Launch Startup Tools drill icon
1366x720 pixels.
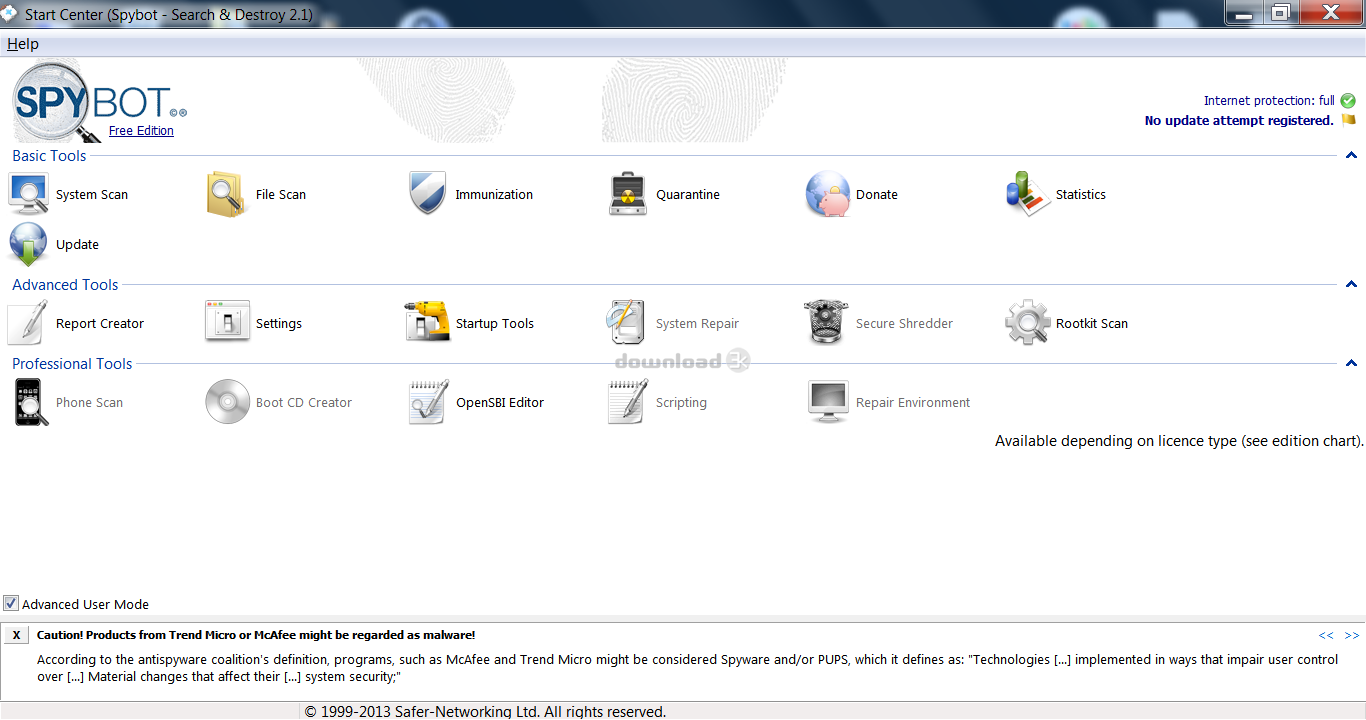tap(427, 323)
